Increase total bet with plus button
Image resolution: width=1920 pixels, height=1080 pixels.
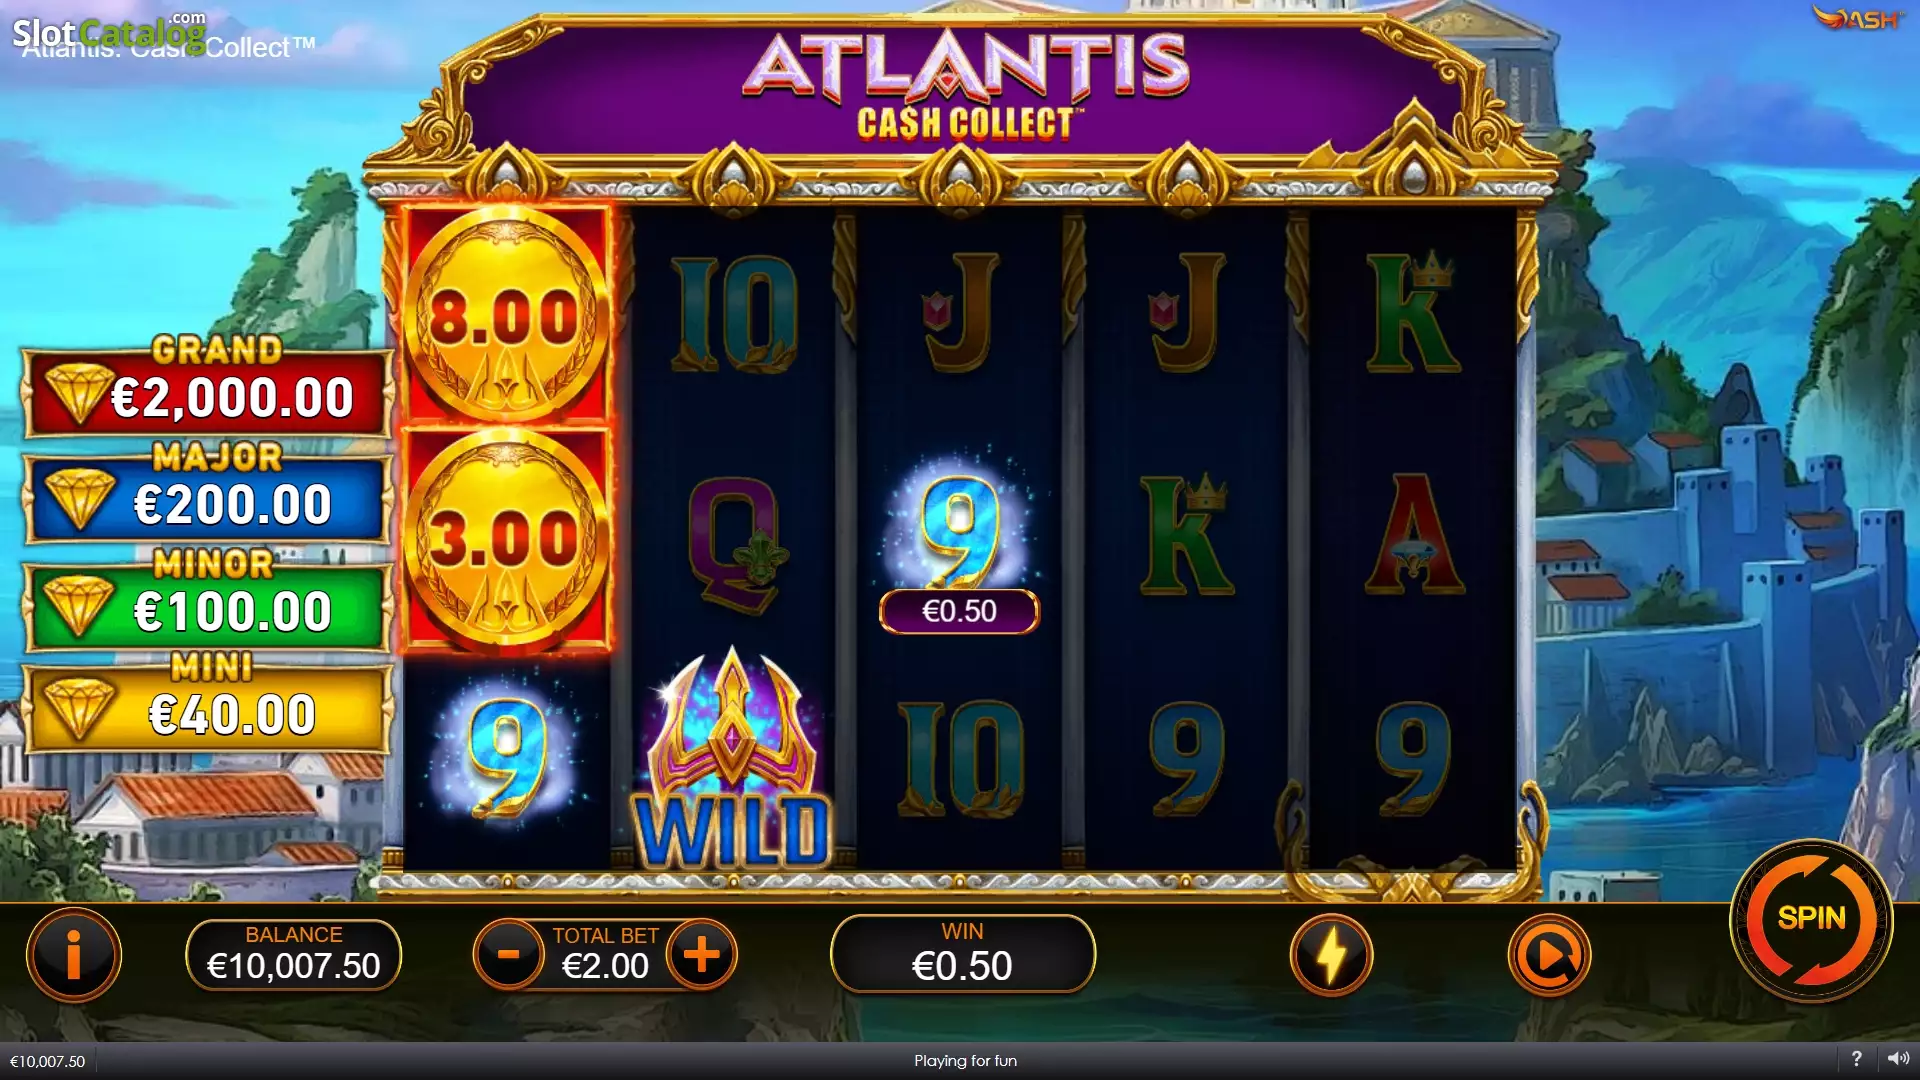pyautogui.click(x=702, y=954)
